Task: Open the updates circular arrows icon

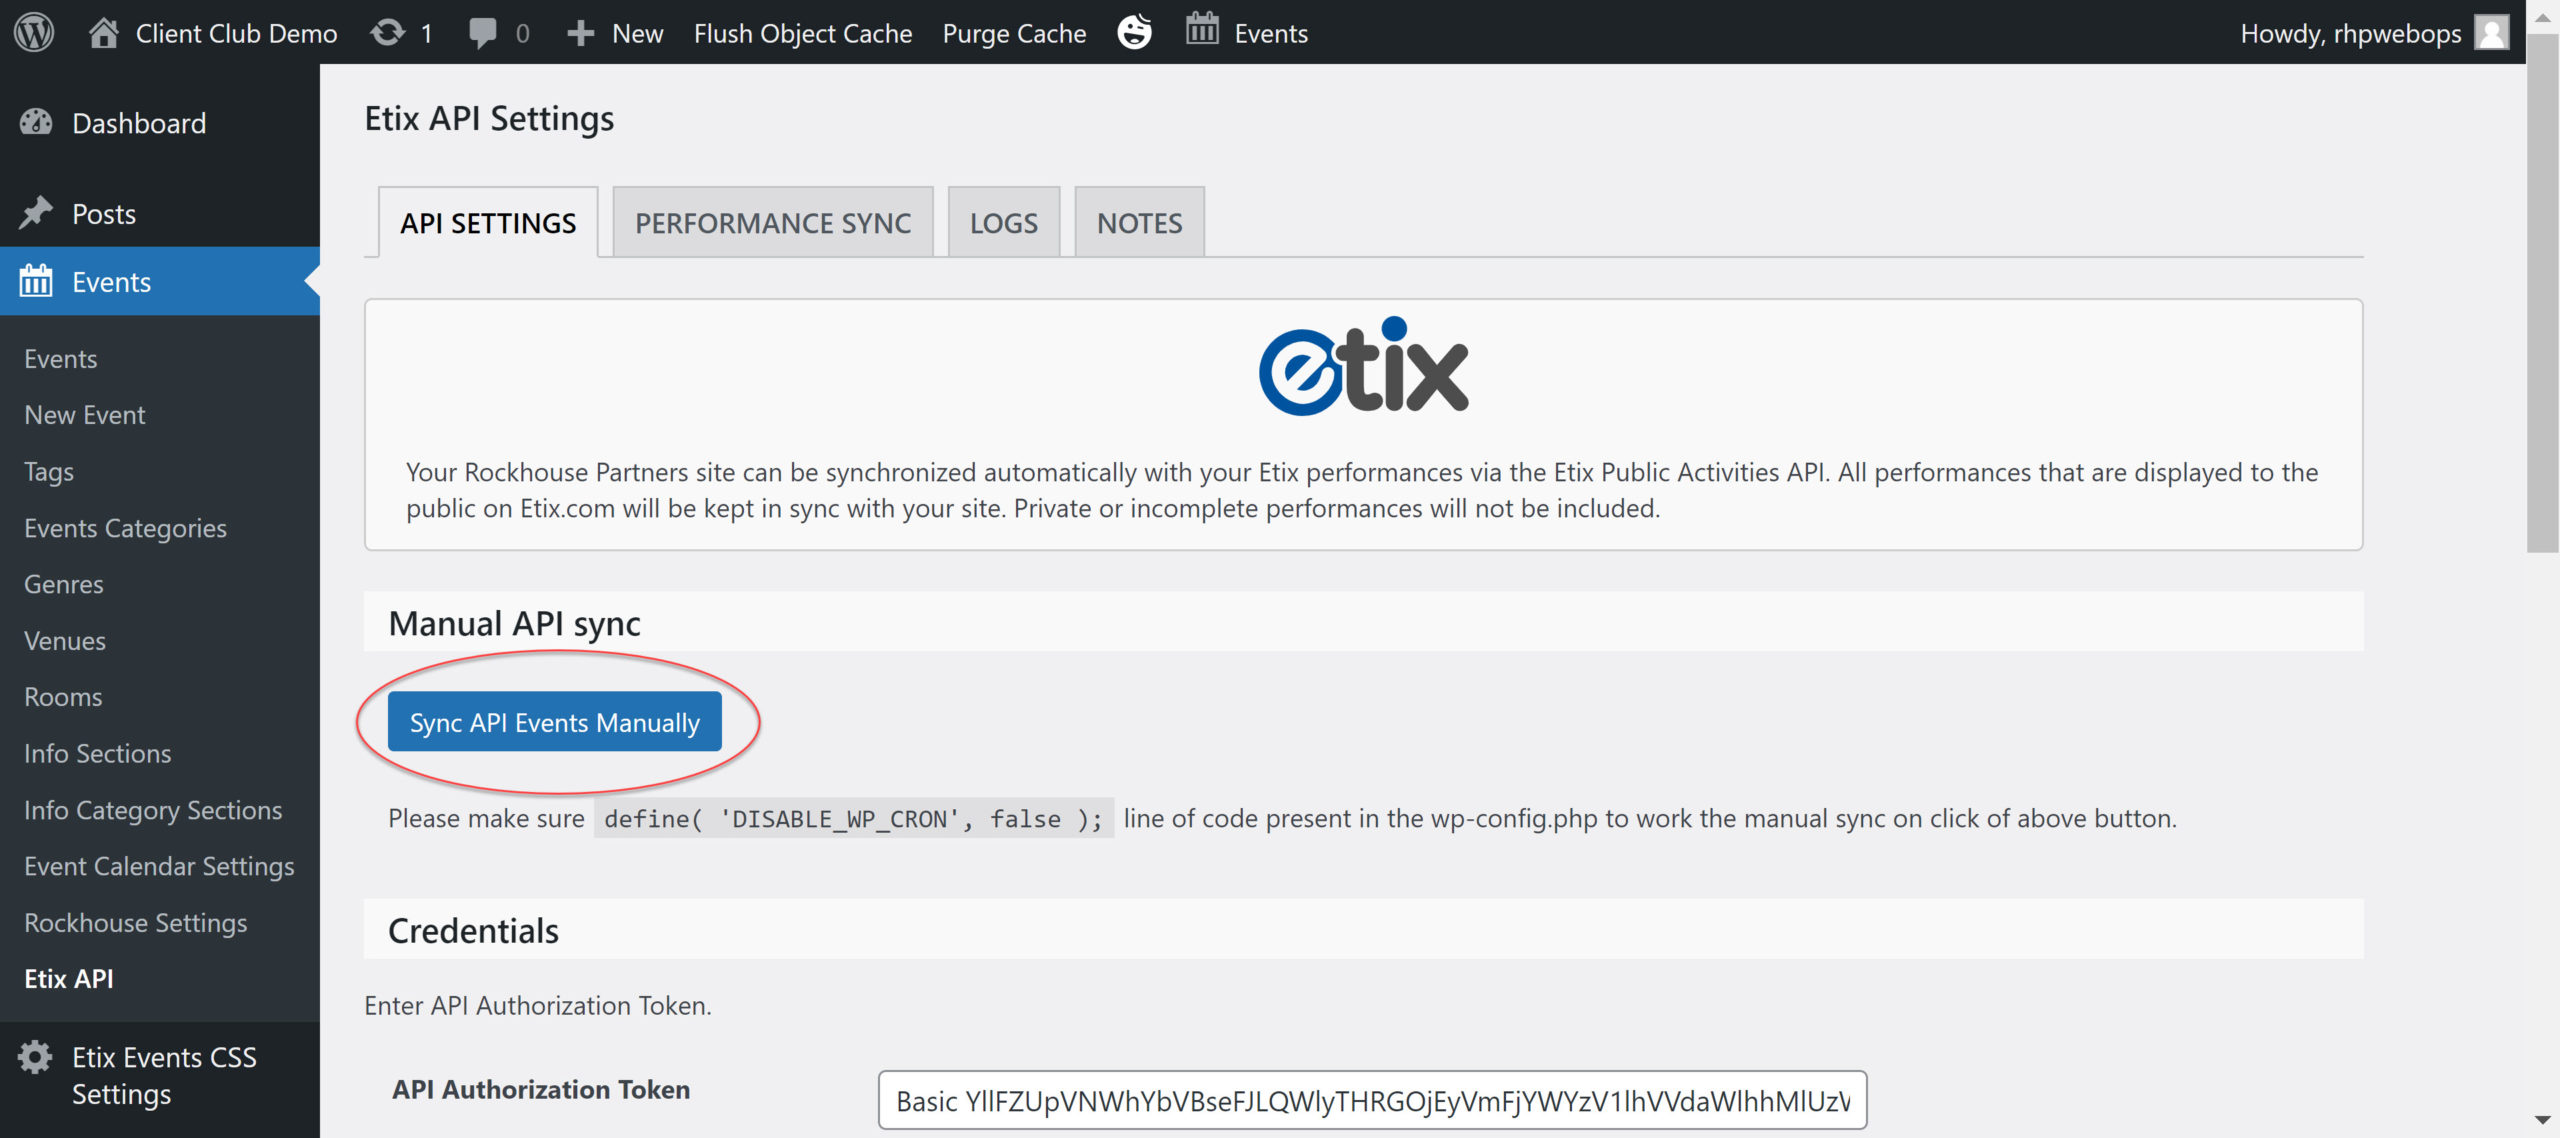Action: pos(388,32)
